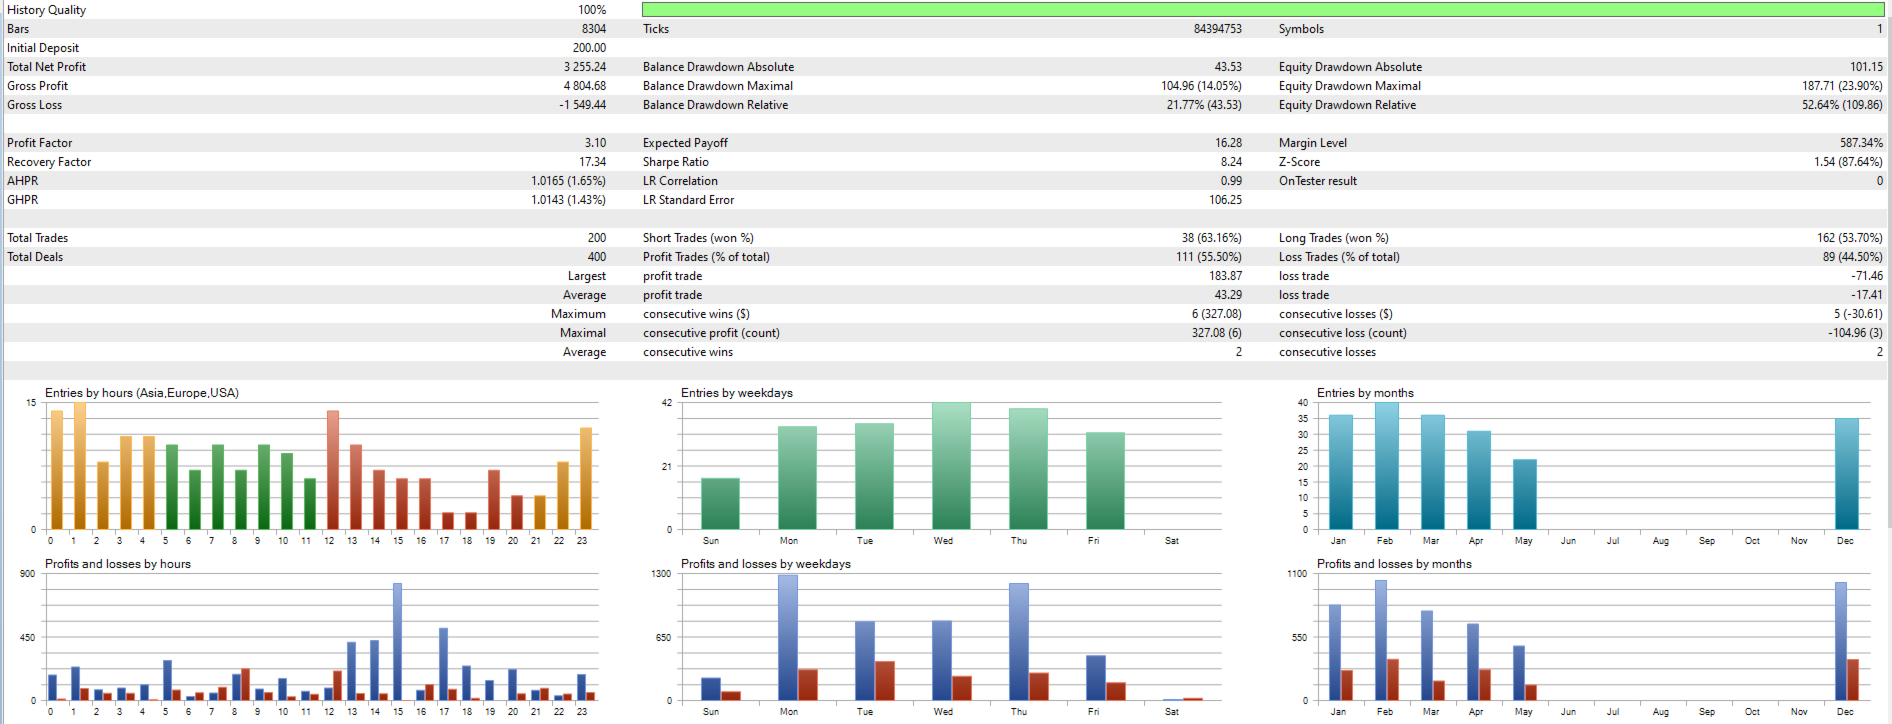Viewport: 1892px width, 724px height.
Task: Click the Thu blue profit bar by weekdays
Action: (1019, 642)
